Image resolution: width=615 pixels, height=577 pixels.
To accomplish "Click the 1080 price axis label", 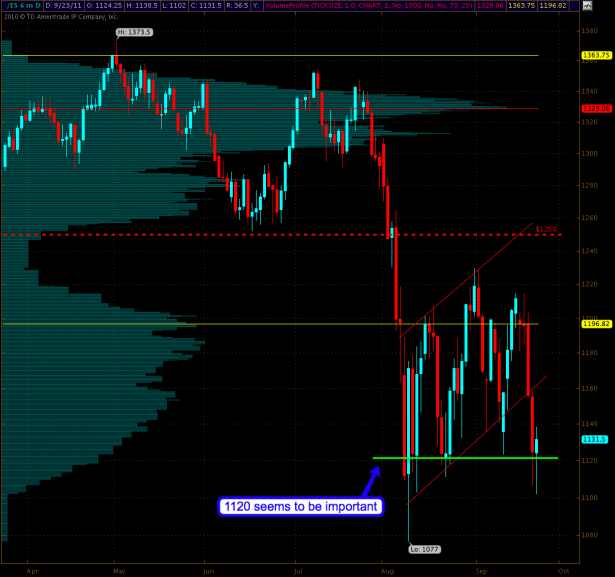I will (590, 535).
